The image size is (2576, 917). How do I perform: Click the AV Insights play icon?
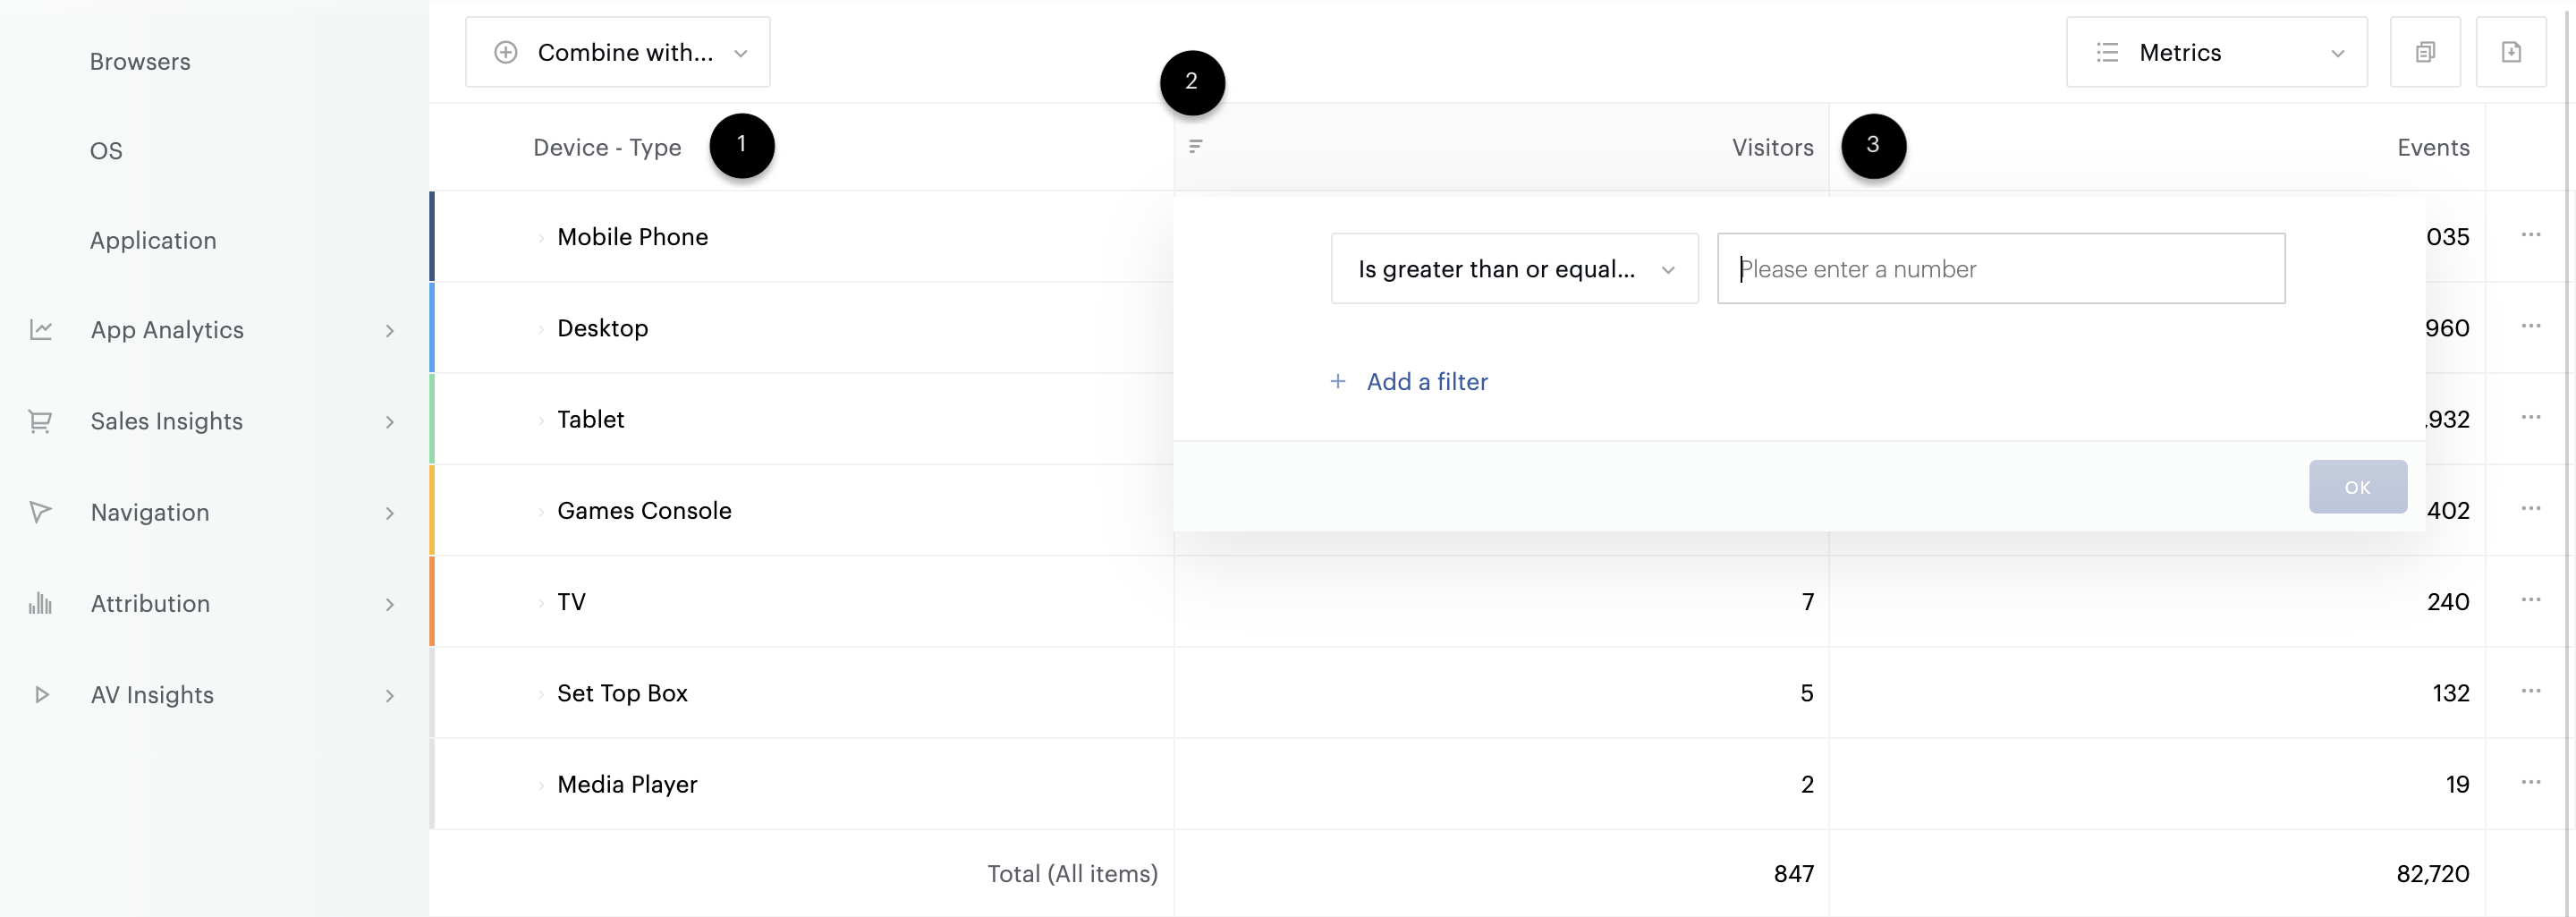[x=41, y=694]
